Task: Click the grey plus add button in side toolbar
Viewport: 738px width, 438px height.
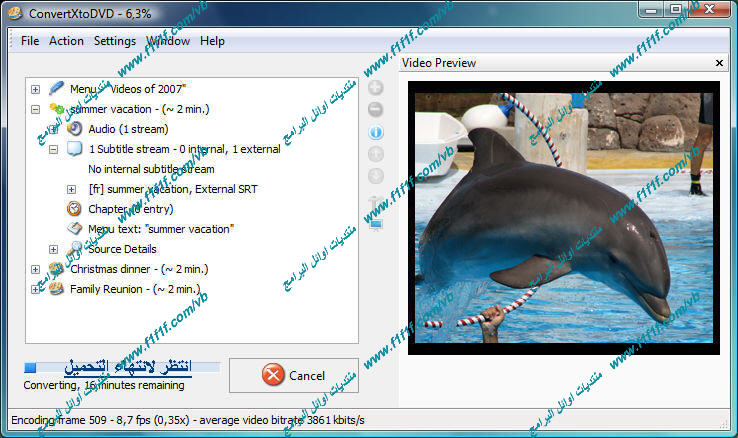Action: [x=376, y=88]
